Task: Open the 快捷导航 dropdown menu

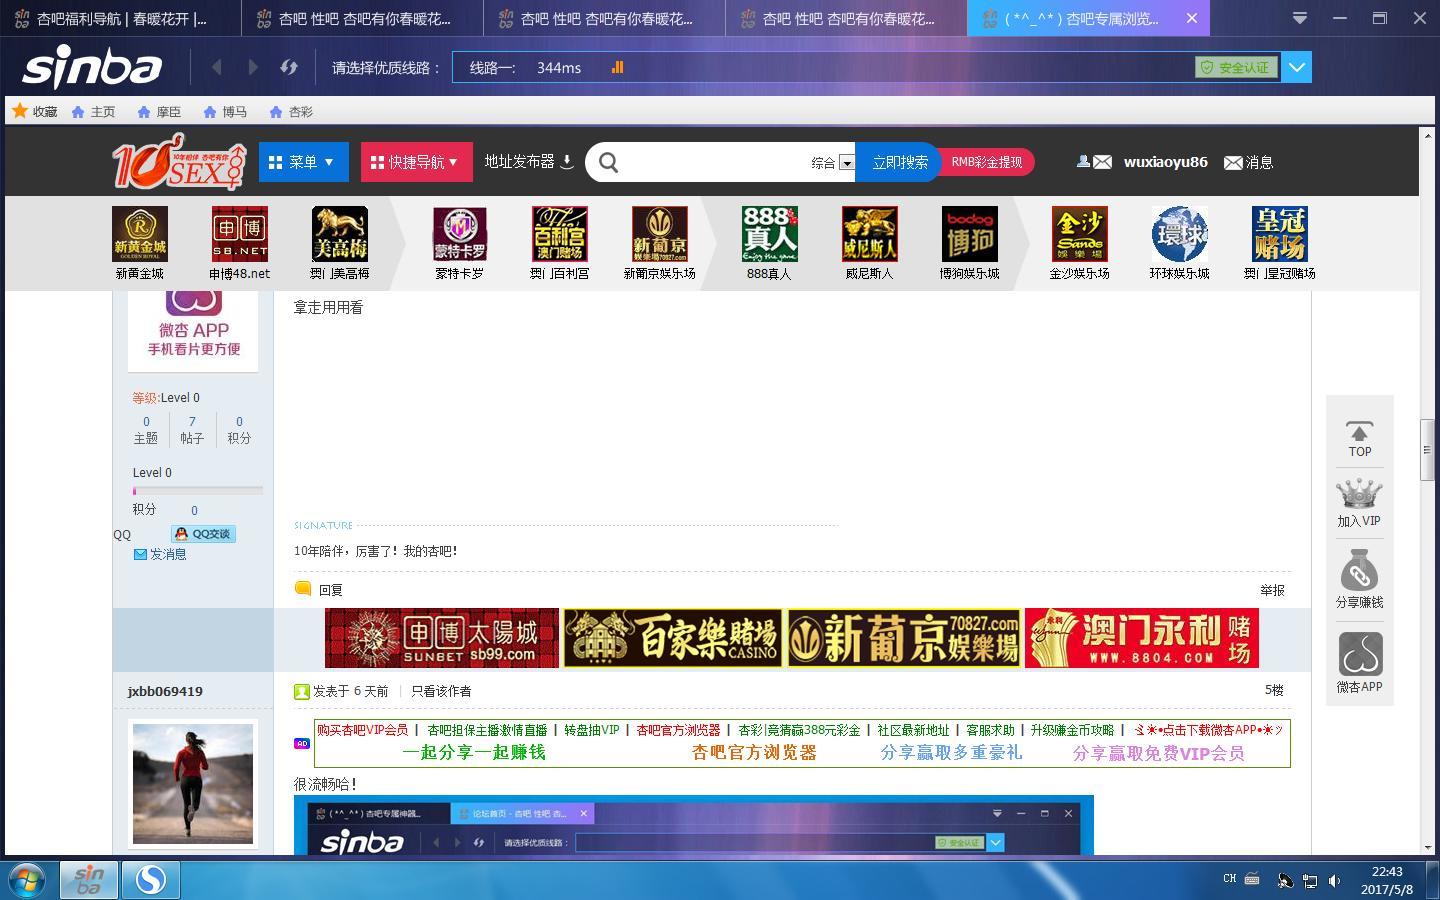Action: [x=416, y=162]
